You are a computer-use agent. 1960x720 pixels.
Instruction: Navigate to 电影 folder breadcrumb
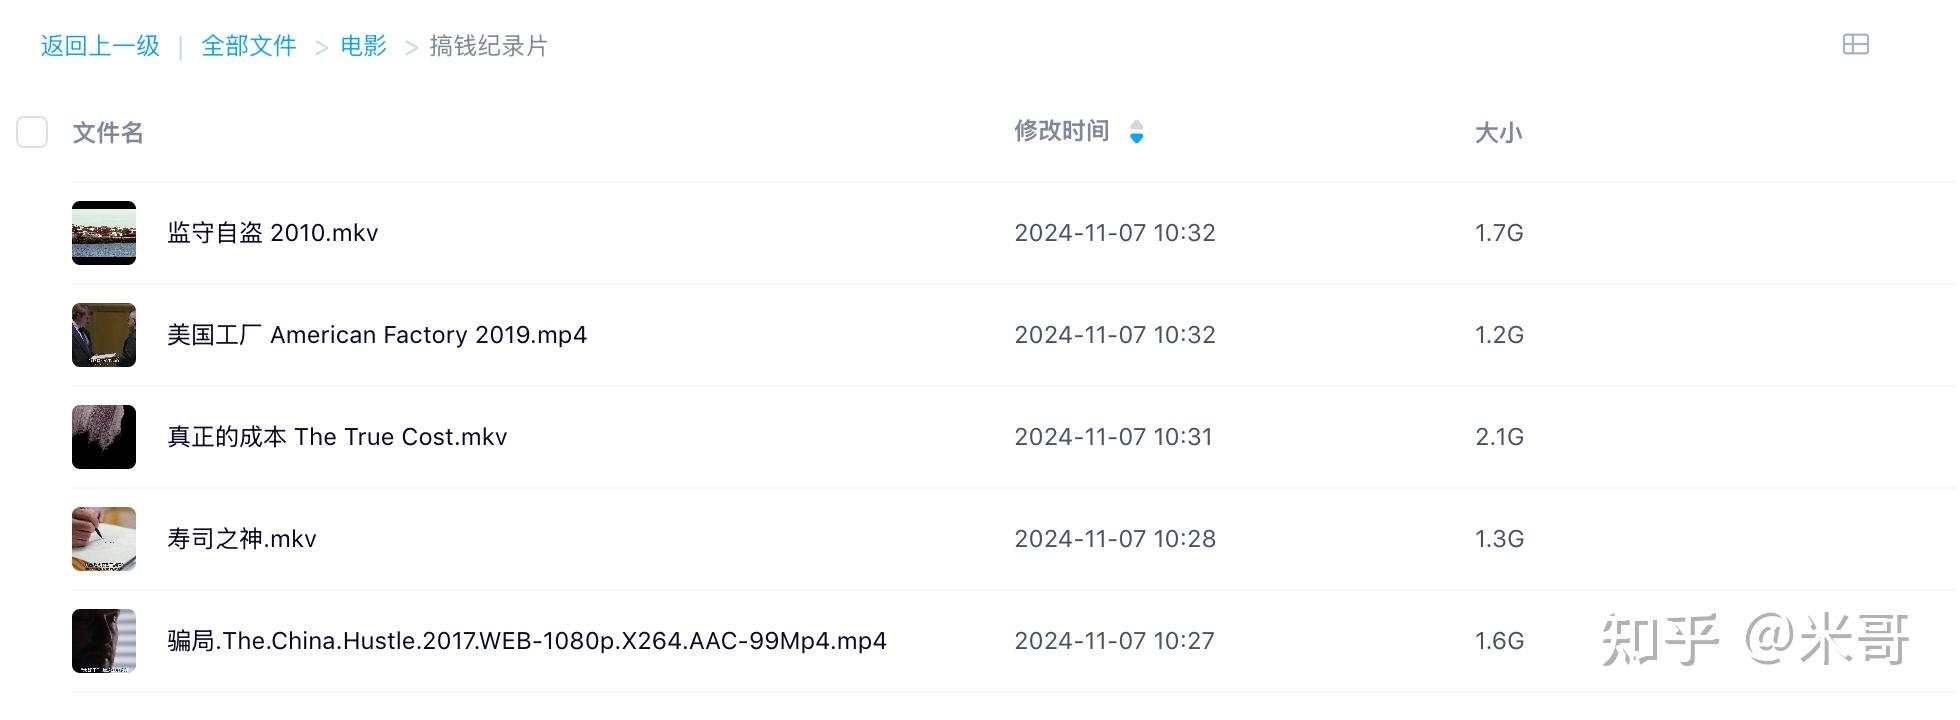tap(363, 46)
